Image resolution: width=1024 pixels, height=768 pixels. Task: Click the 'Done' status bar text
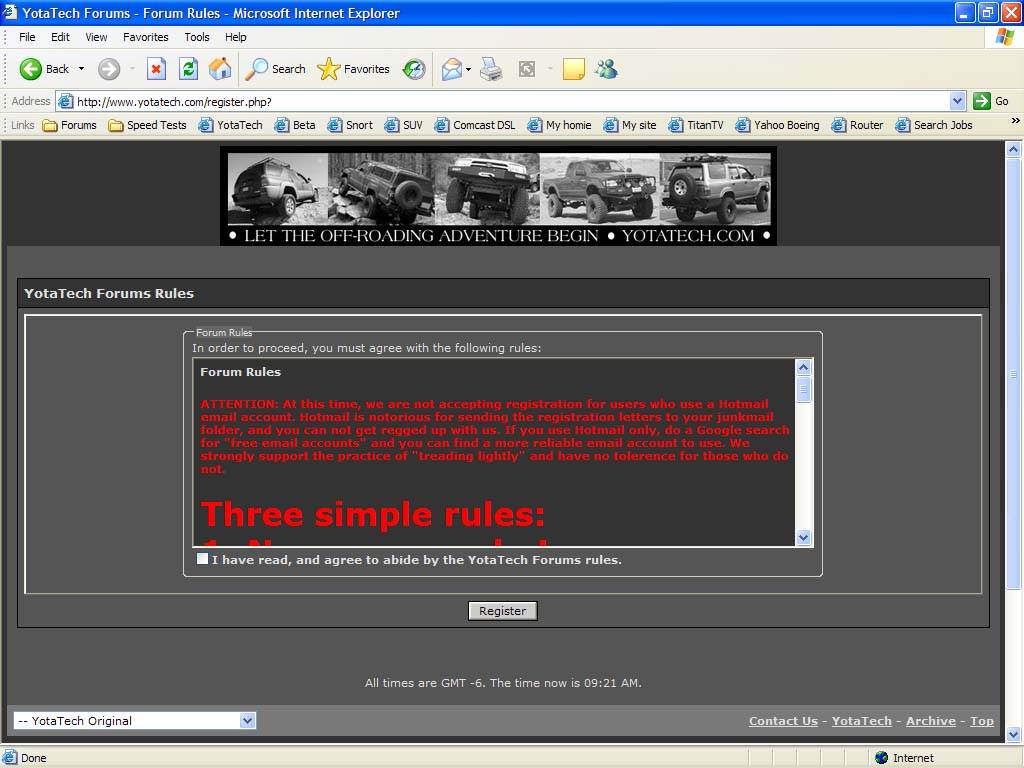(x=33, y=758)
